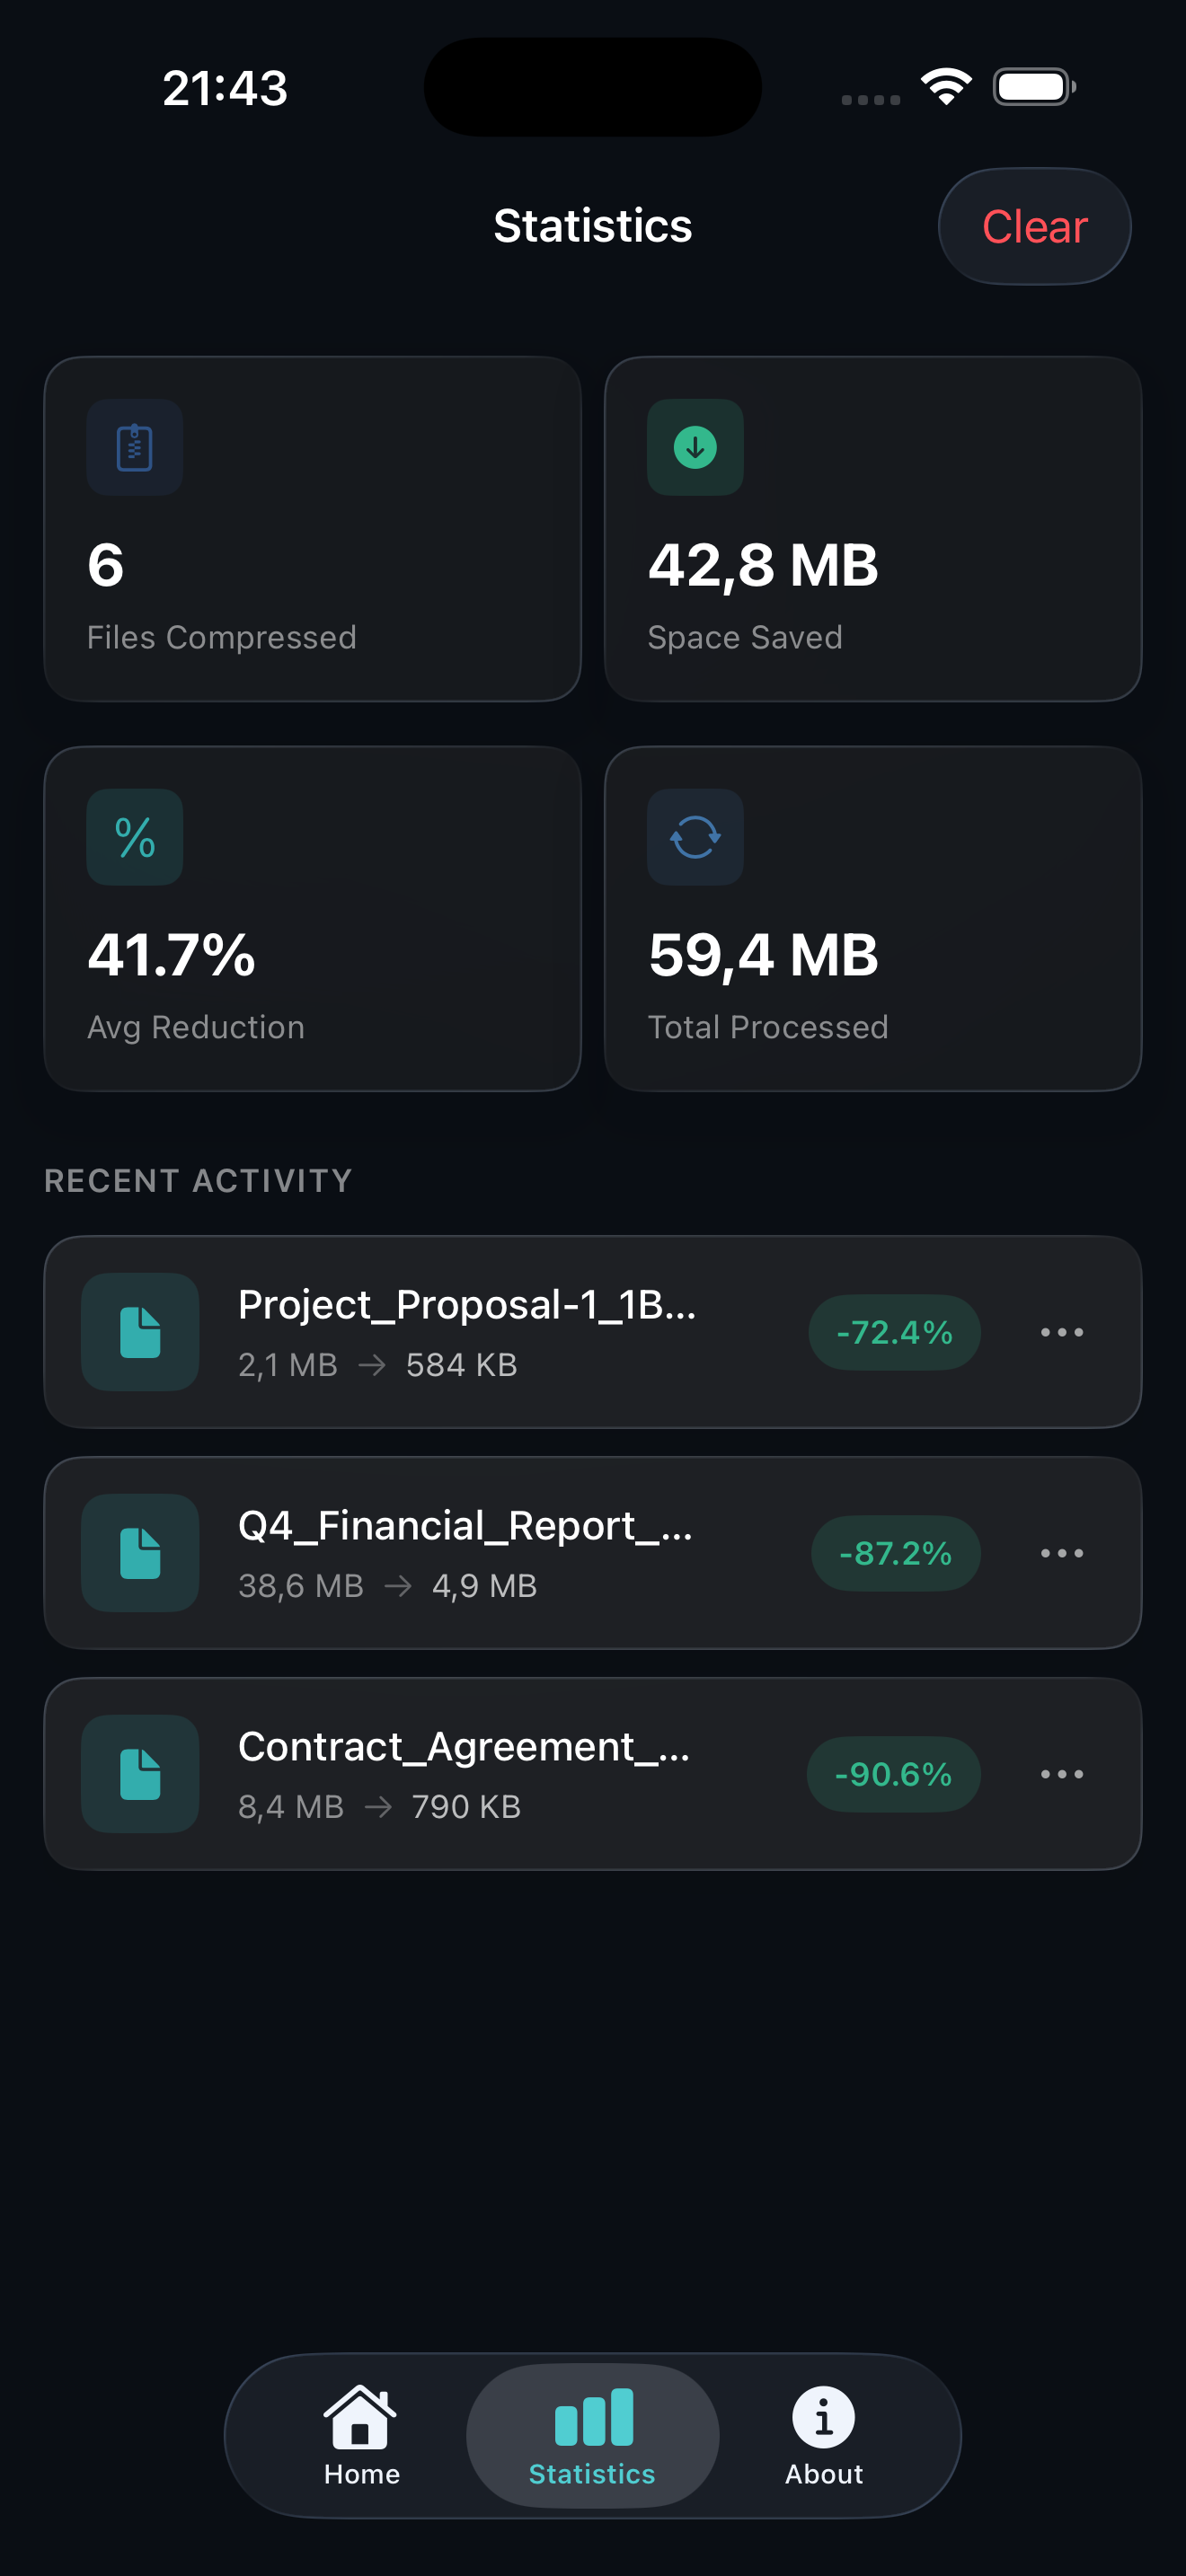Tap the circular arrows Total Processed icon
1186x2576 pixels.
[x=695, y=837]
